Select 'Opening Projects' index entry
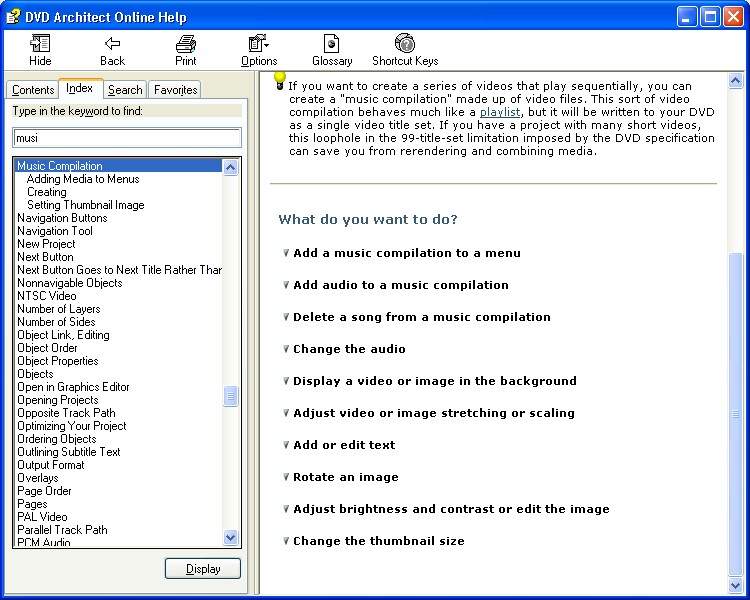The width and height of the screenshot is (750, 600). click(x=58, y=400)
